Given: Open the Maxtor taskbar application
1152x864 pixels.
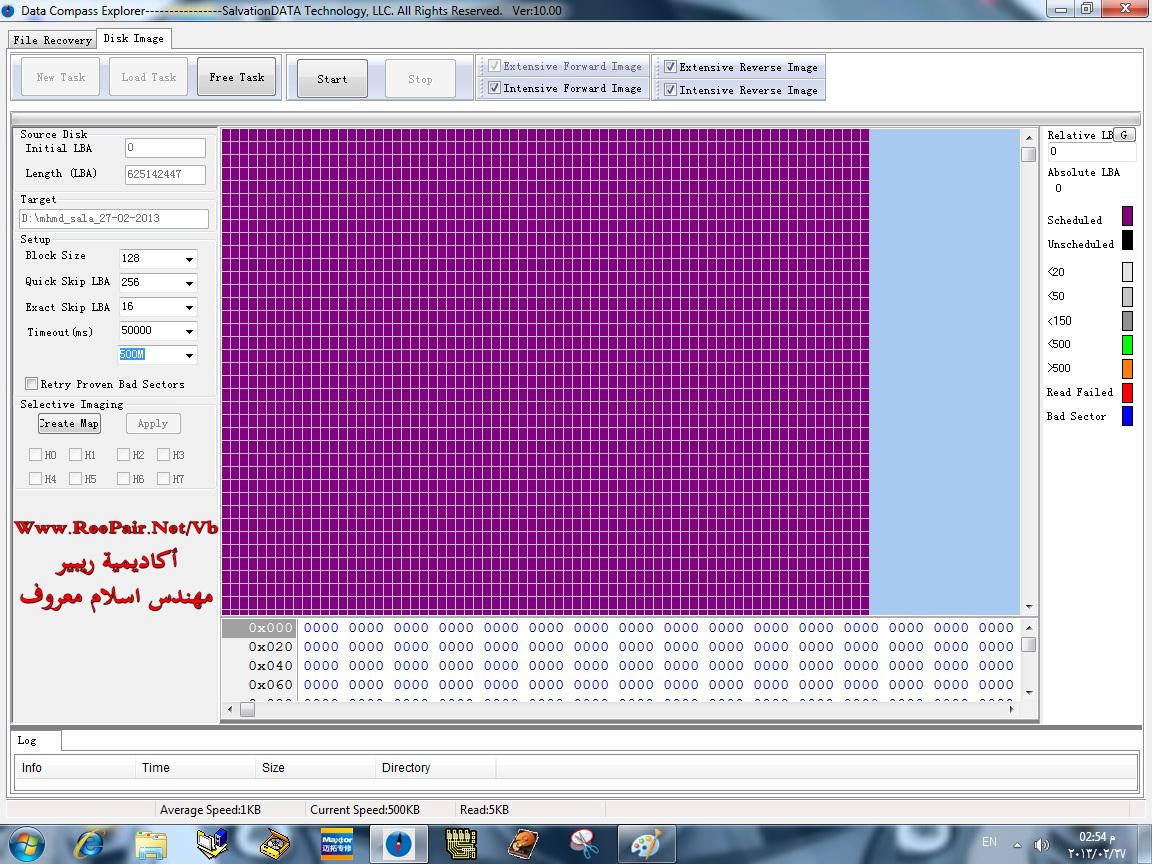Looking at the screenshot, I should (x=336, y=844).
